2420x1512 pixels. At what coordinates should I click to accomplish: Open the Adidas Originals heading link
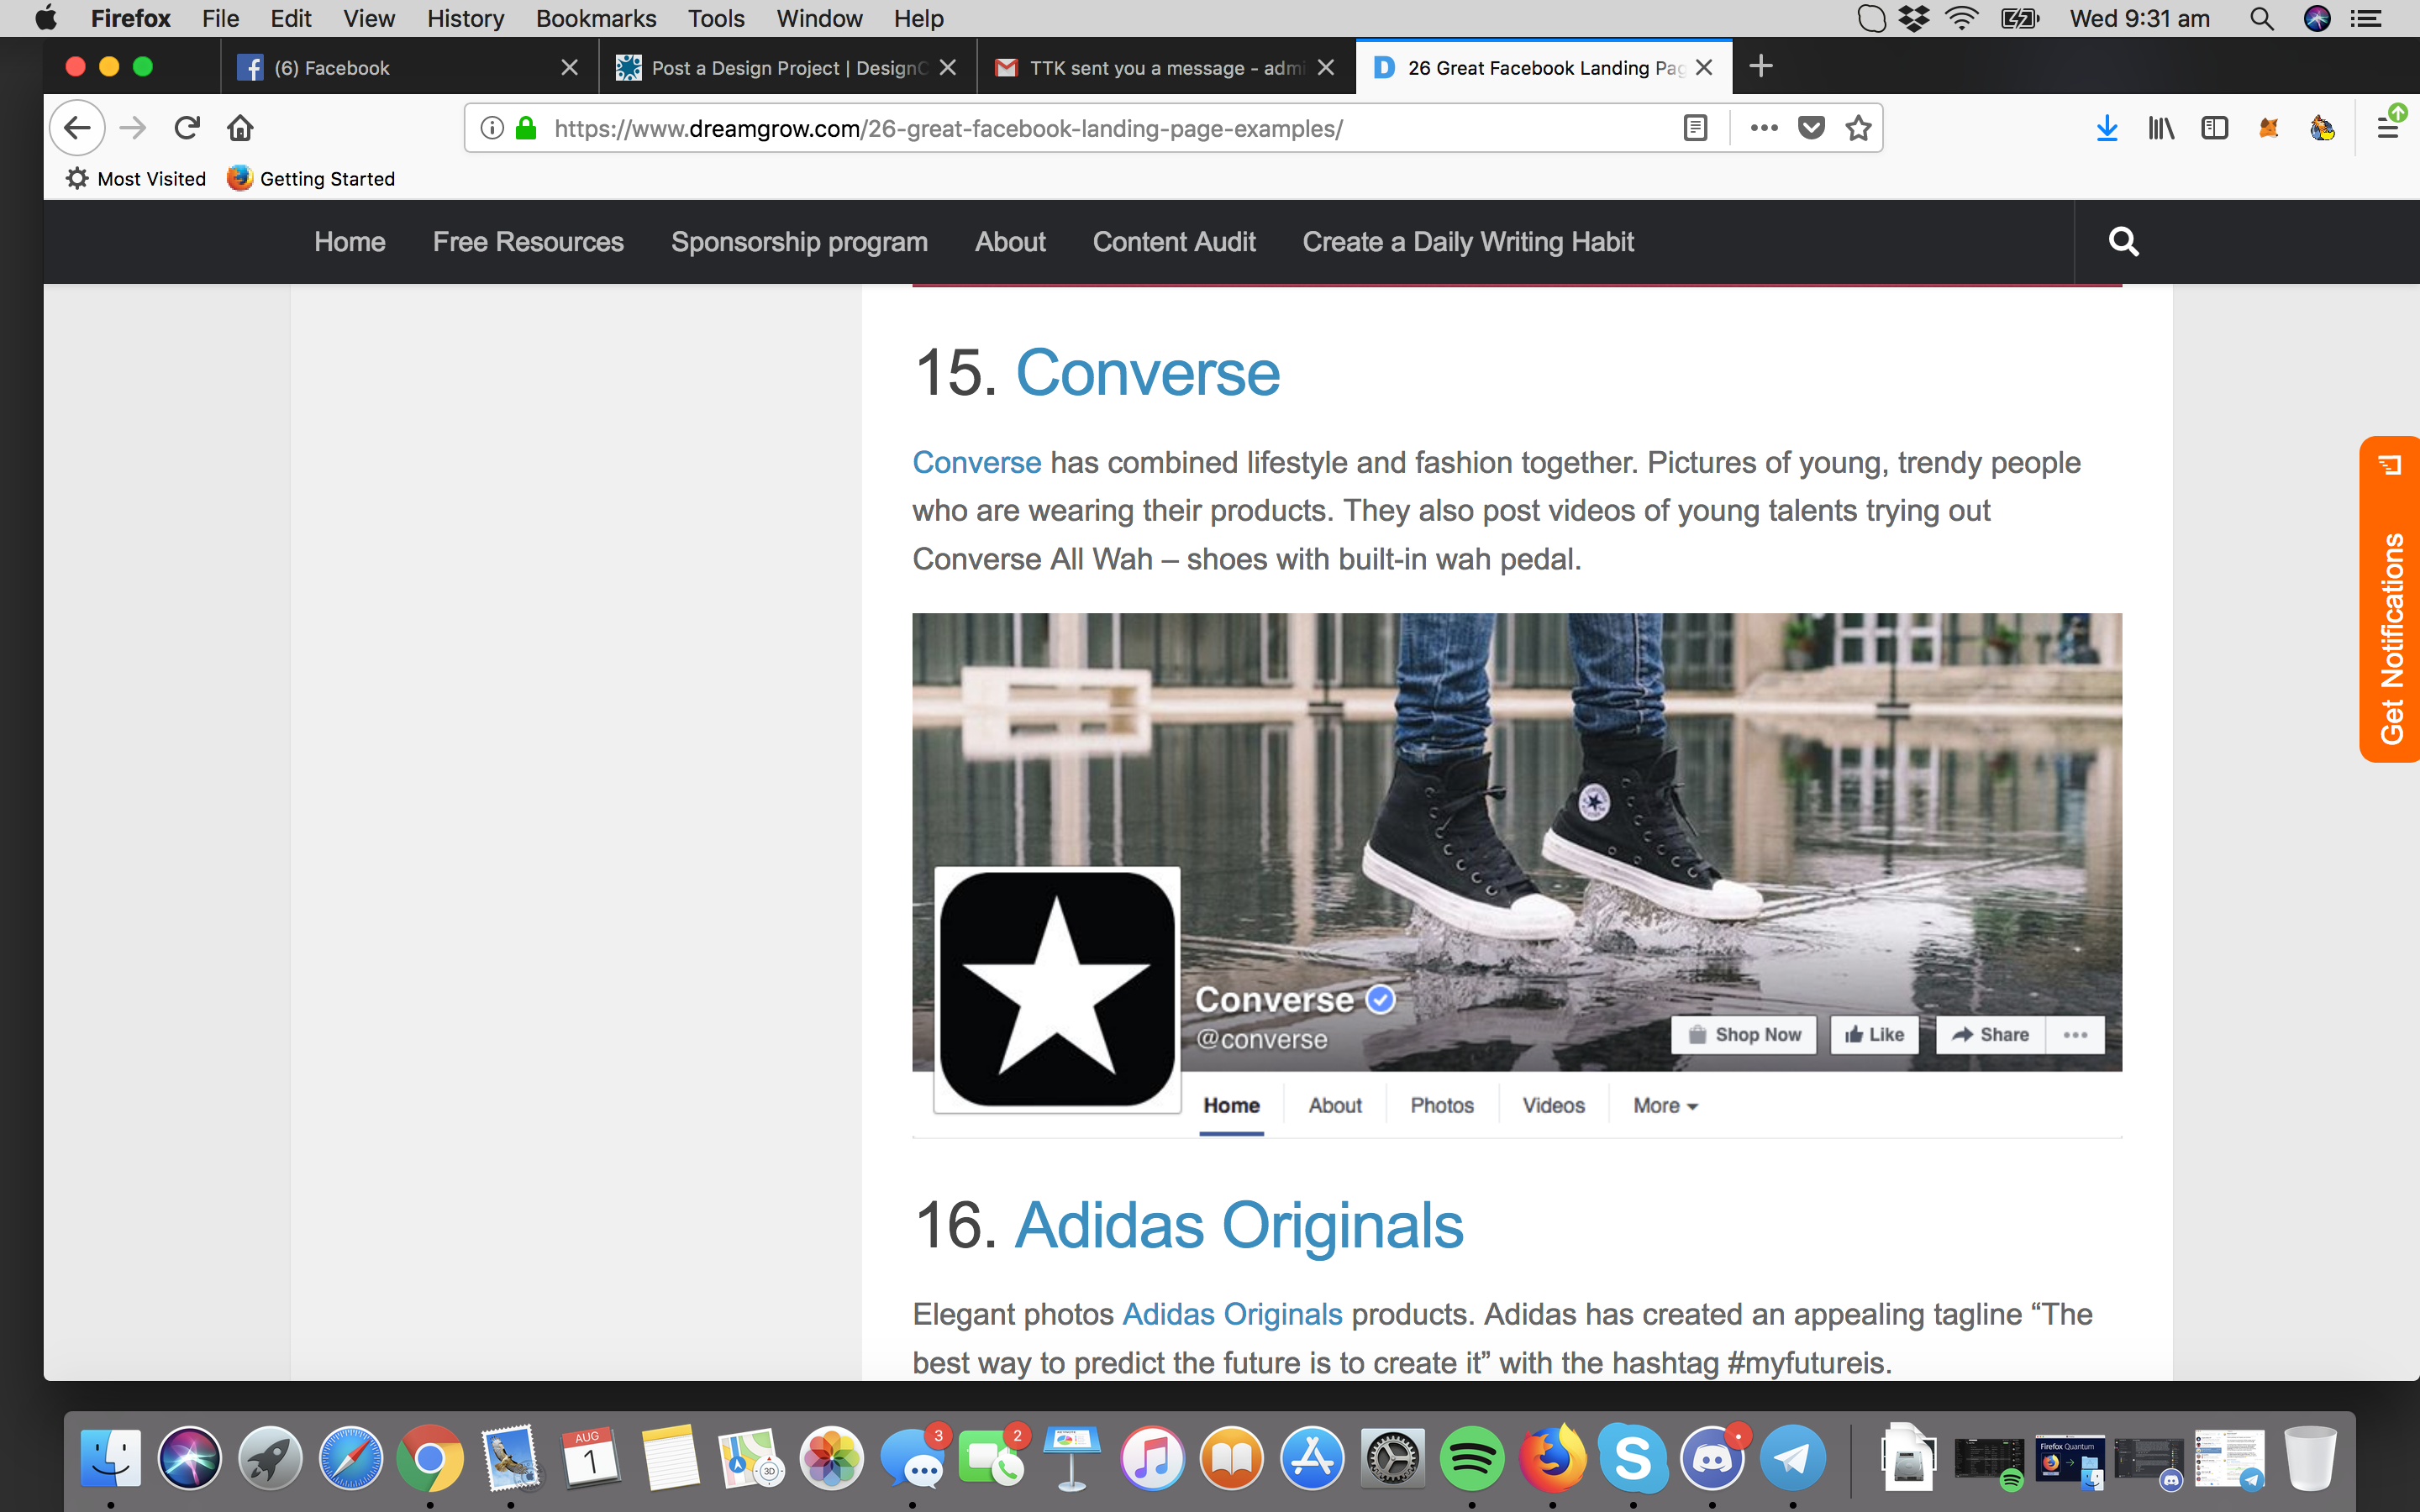pyautogui.click(x=1238, y=1225)
